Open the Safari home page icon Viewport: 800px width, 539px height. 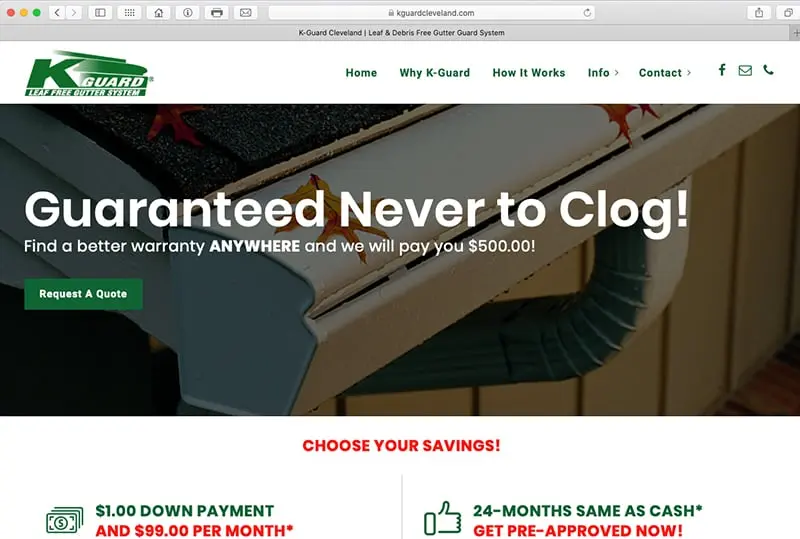point(159,13)
